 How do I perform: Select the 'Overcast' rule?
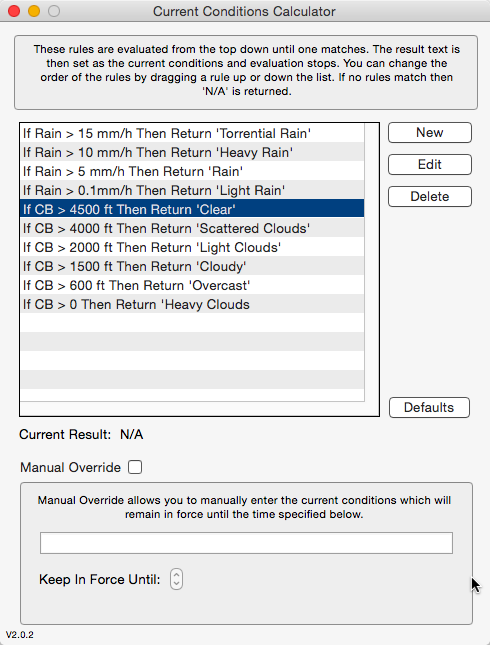(x=192, y=285)
